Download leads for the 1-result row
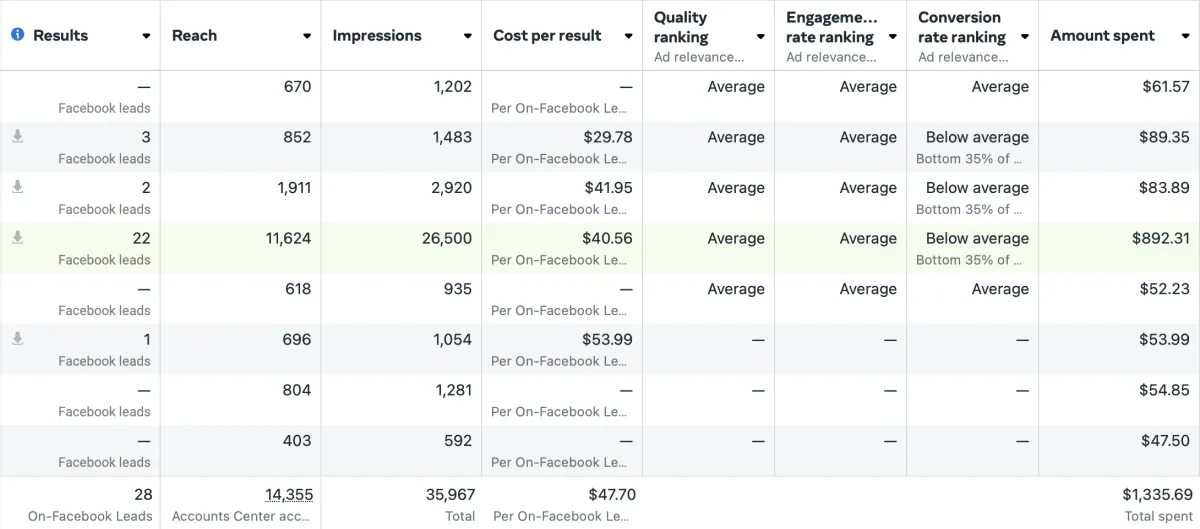This screenshot has width=1200, height=529. pyautogui.click(x=17, y=339)
